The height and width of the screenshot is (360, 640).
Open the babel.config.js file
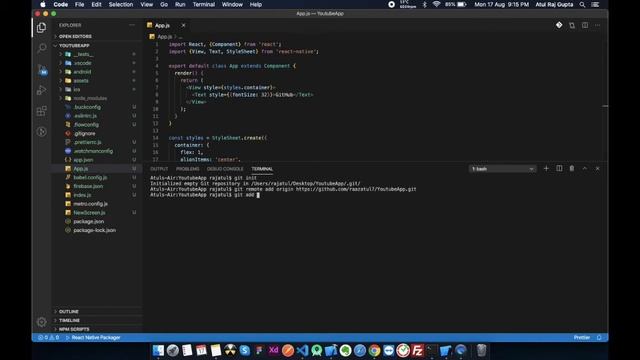(90, 178)
